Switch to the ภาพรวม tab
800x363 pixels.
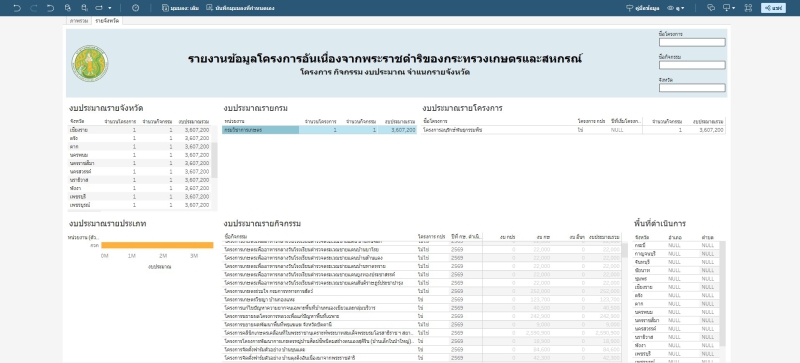click(79, 21)
